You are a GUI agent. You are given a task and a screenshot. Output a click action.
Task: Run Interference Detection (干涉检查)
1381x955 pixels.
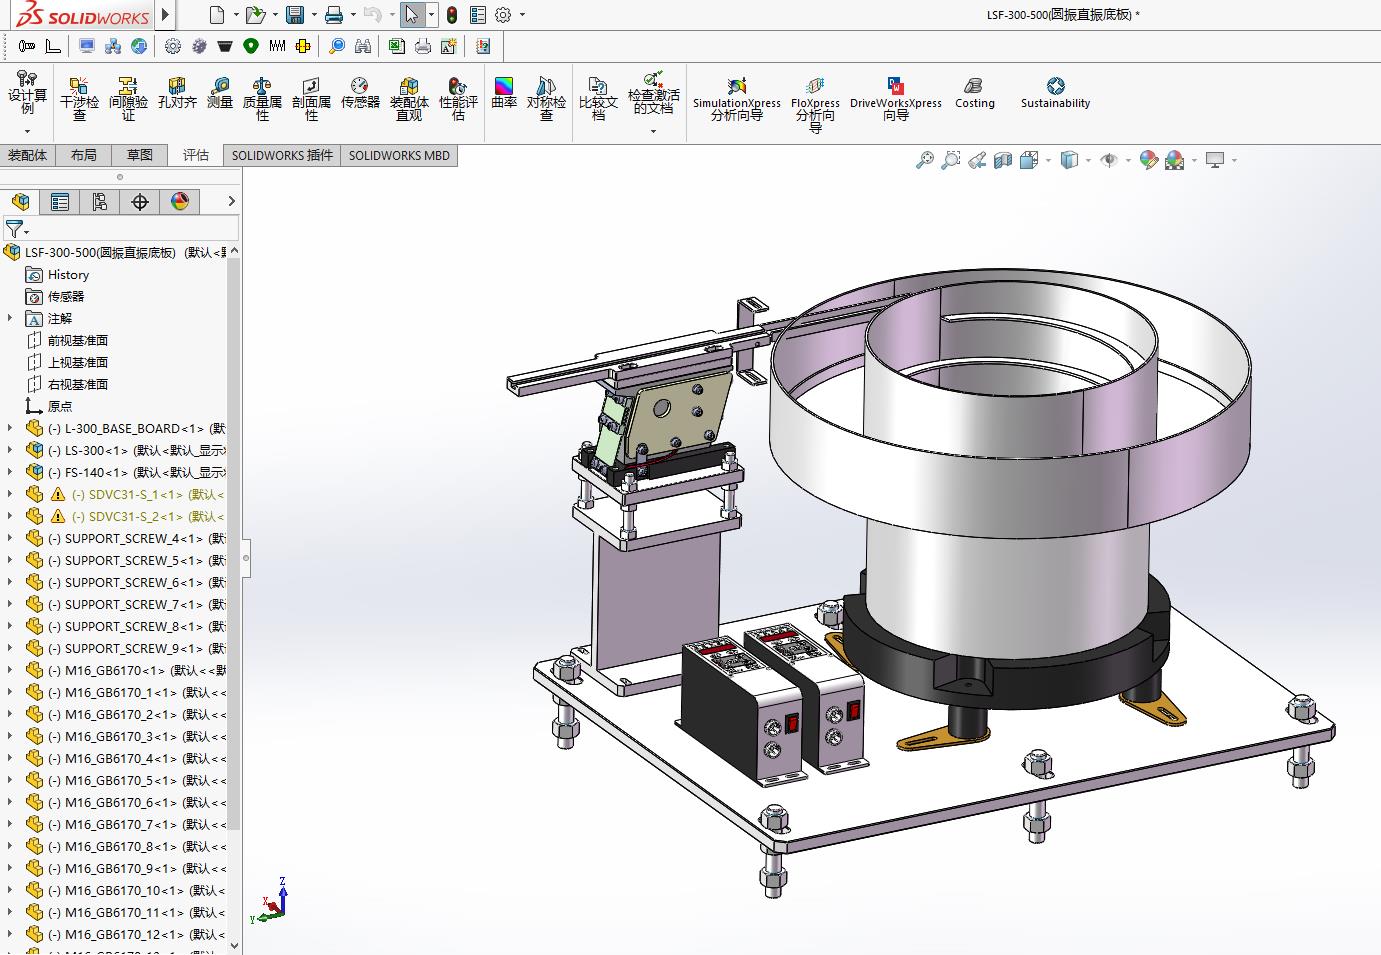(x=79, y=98)
